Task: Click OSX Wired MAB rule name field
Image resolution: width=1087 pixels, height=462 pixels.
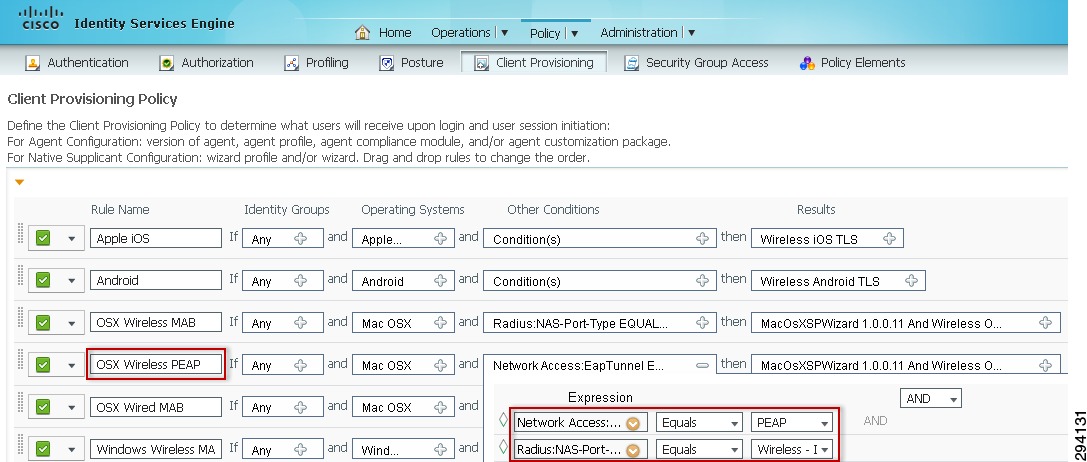Action: tap(156, 407)
